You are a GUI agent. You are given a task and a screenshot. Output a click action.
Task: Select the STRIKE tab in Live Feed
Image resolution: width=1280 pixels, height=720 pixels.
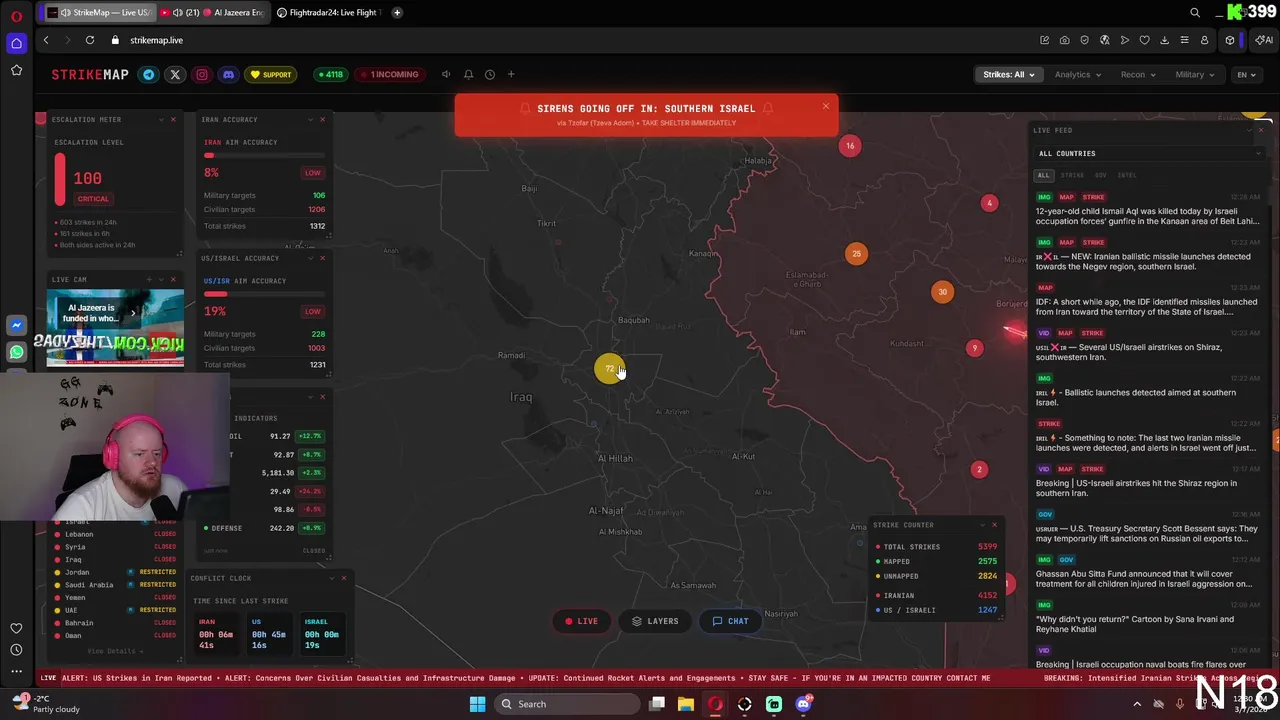1072,175
